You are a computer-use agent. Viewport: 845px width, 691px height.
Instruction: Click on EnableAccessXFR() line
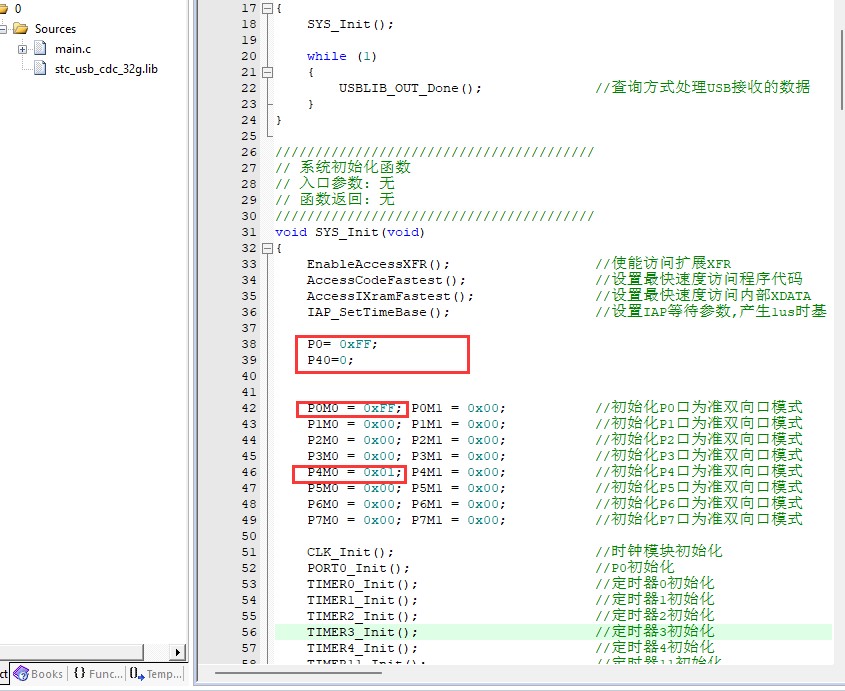coord(378,264)
